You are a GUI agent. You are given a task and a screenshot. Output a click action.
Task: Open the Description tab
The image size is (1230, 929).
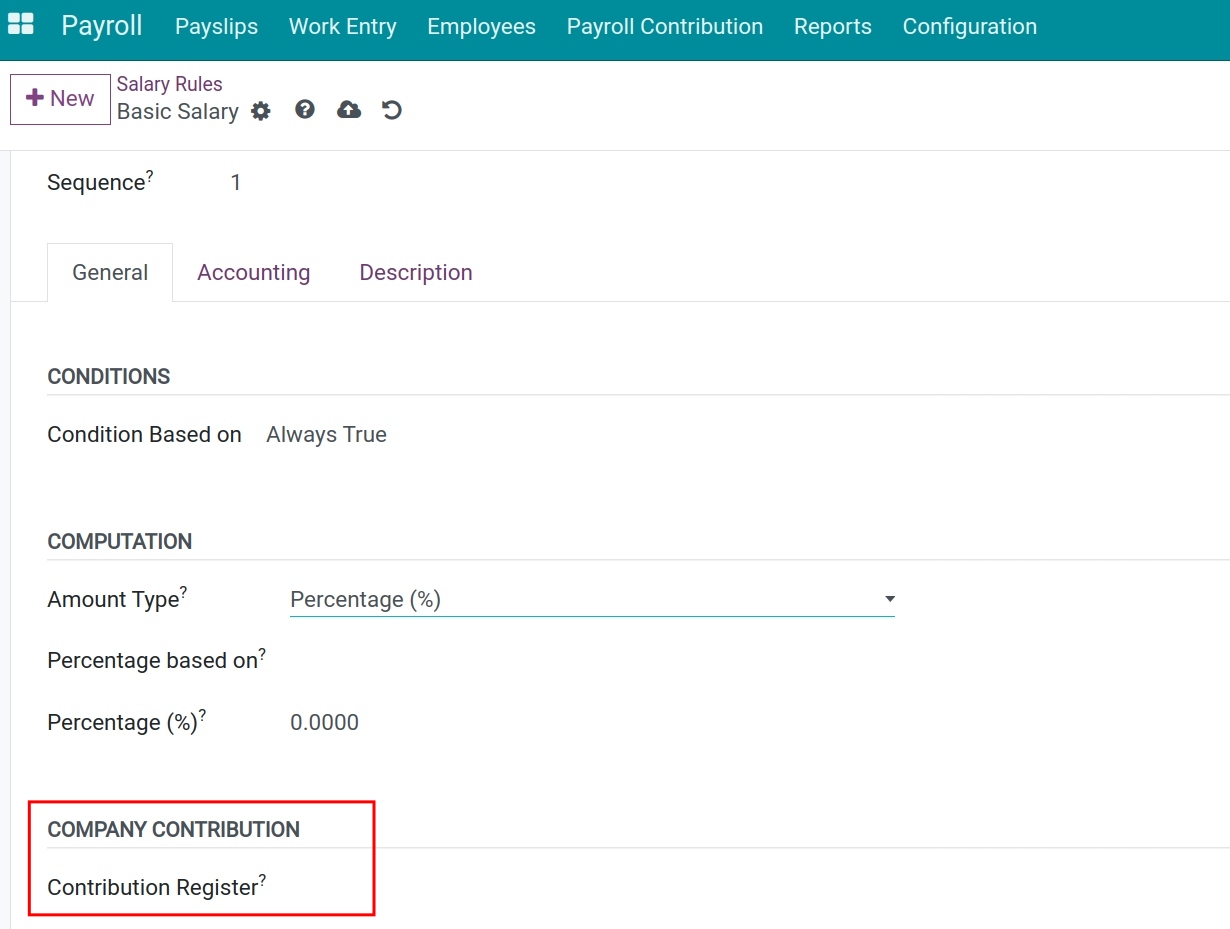point(416,272)
